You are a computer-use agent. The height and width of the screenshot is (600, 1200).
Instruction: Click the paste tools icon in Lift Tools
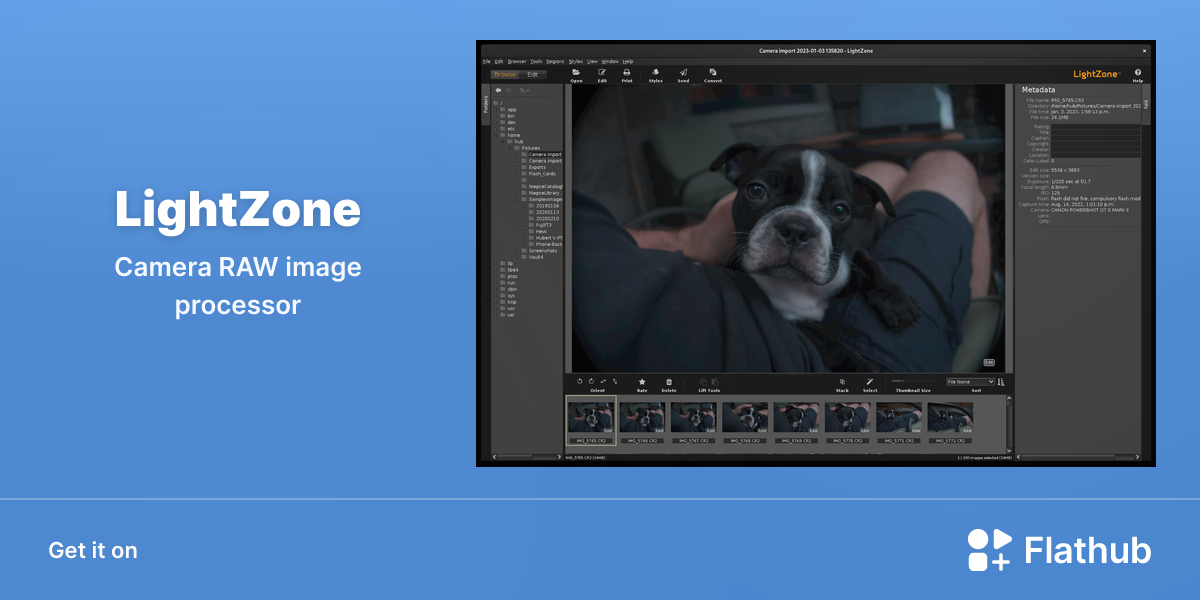[714, 381]
